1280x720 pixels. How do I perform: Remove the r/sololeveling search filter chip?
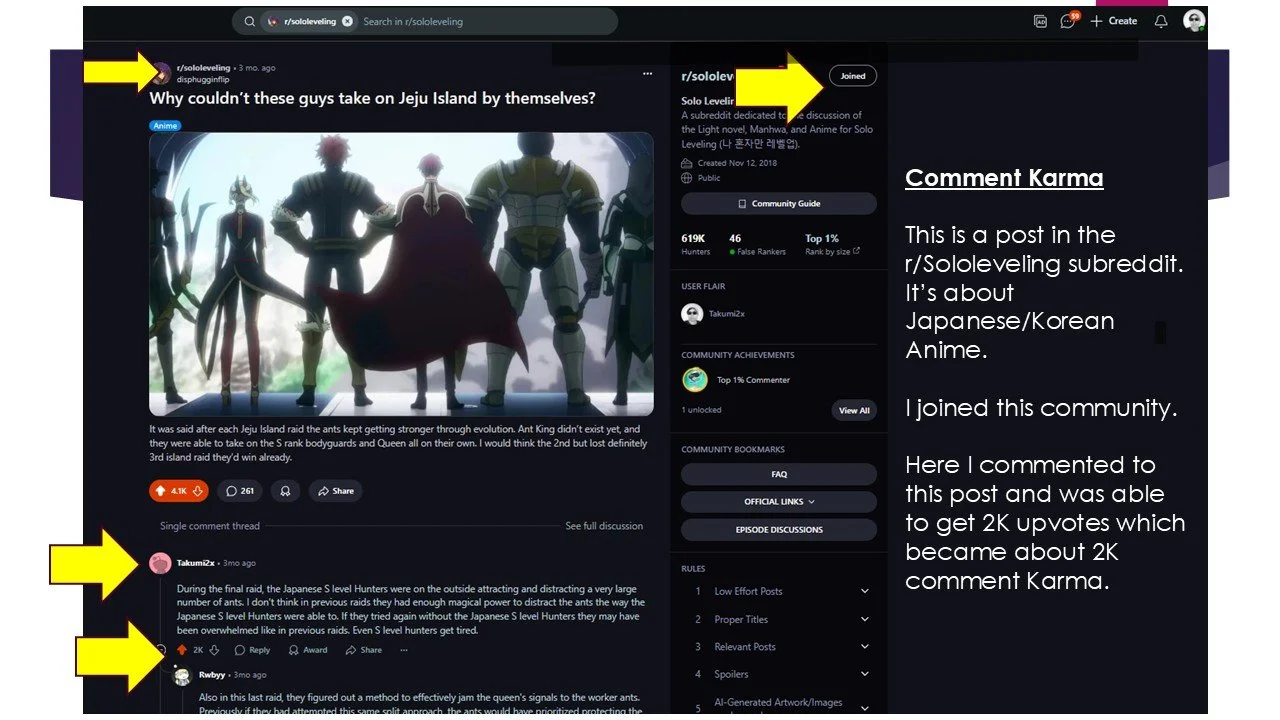point(347,21)
